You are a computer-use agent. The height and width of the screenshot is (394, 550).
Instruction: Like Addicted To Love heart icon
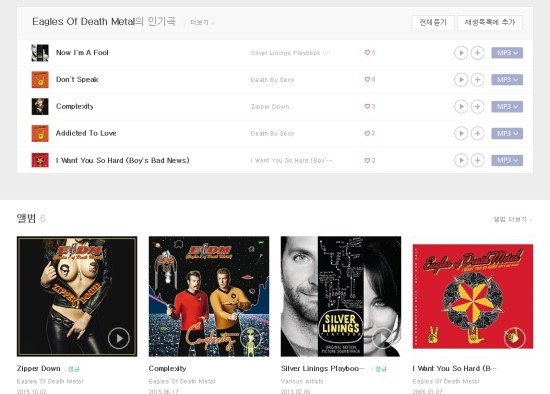point(367,133)
